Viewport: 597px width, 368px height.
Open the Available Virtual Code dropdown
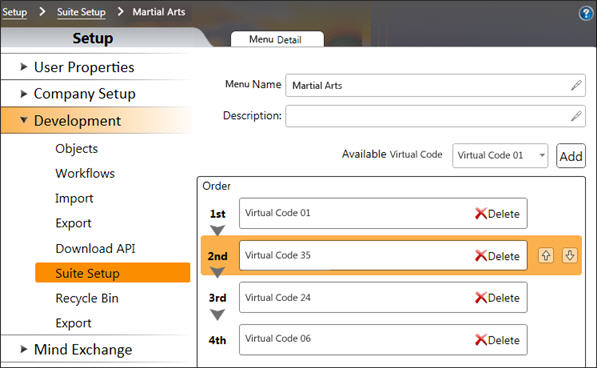500,155
